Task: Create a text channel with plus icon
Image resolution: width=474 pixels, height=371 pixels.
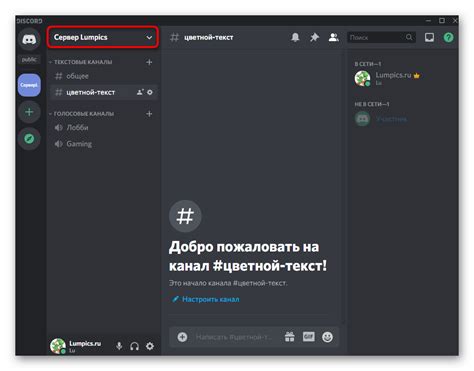Action: click(149, 62)
